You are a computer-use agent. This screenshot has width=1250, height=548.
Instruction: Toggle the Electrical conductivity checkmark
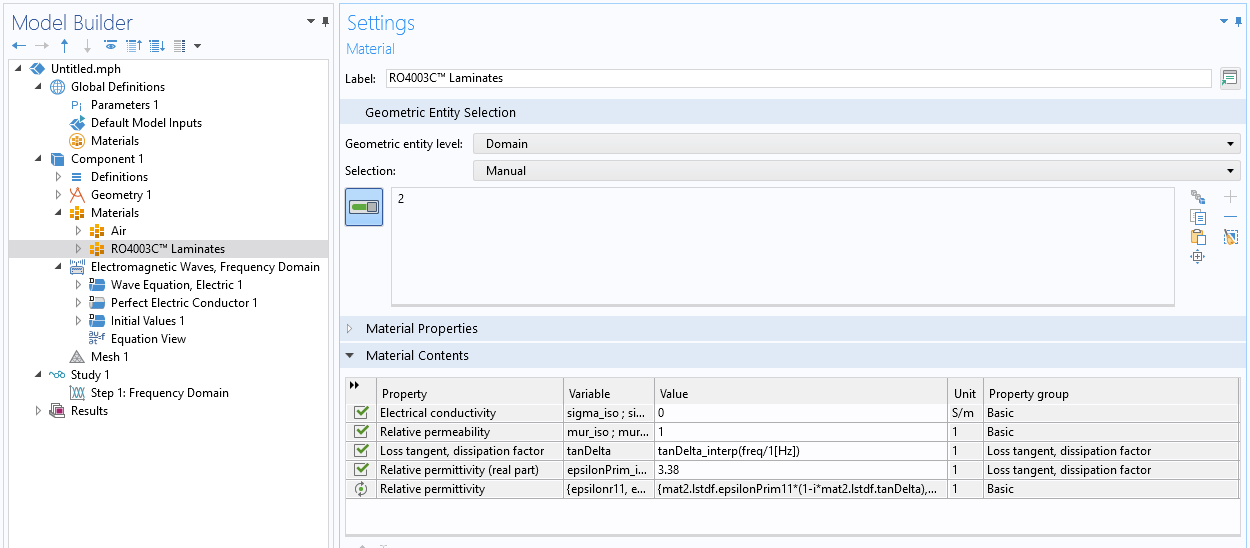[x=361, y=413]
